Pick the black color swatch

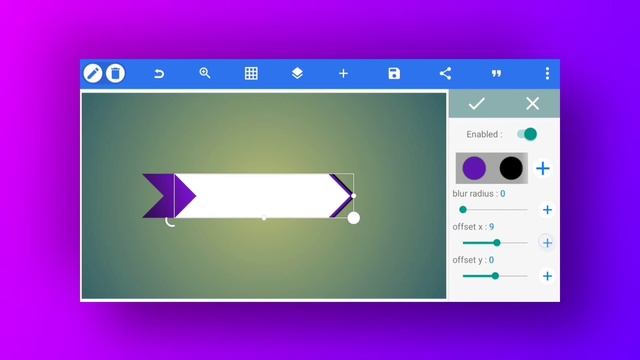pyautogui.click(x=511, y=168)
